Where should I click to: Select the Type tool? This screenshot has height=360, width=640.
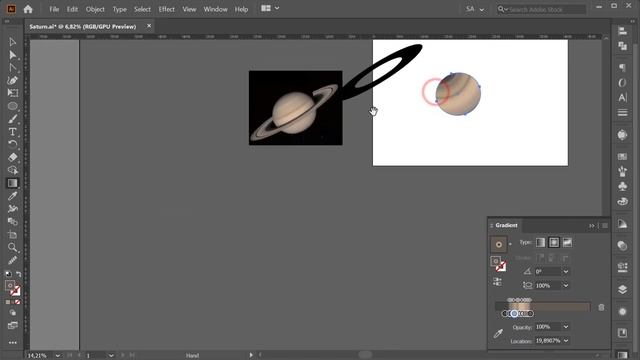(12, 132)
